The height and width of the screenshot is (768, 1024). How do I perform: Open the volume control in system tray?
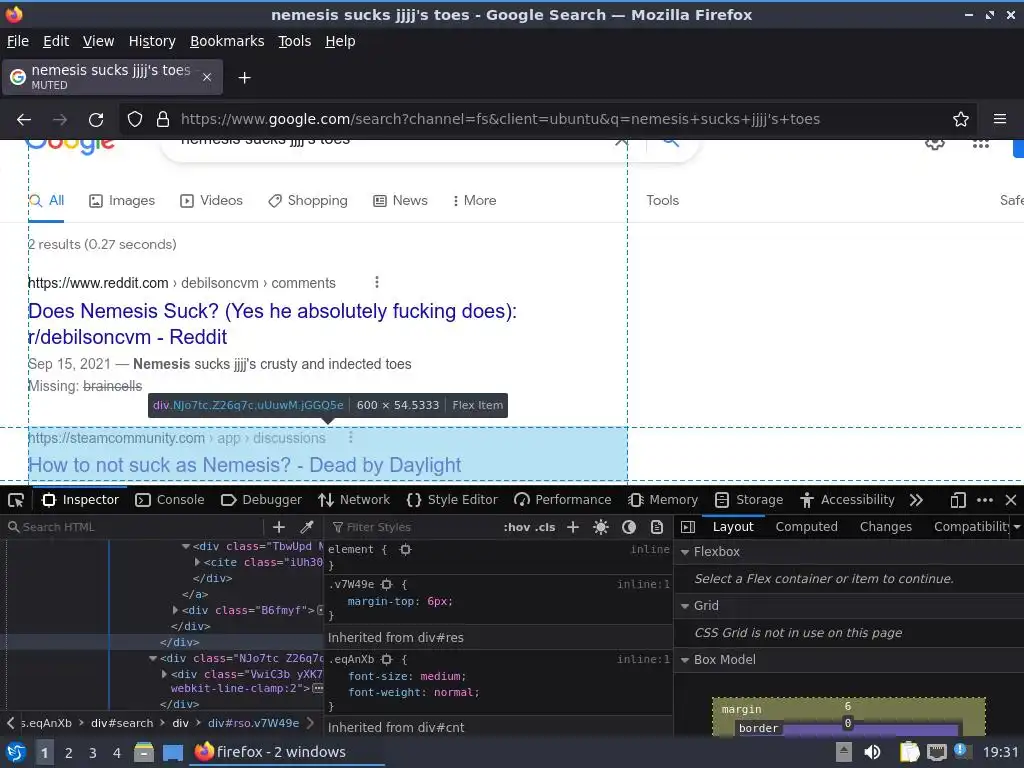tap(872, 752)
